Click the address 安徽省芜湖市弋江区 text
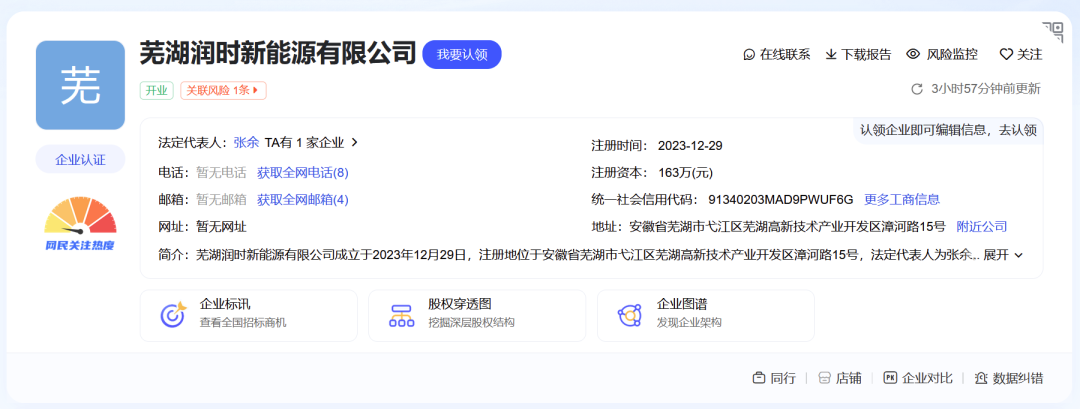Image resolution: width=1080 pixels, height=409 pixels. point(786,227)
